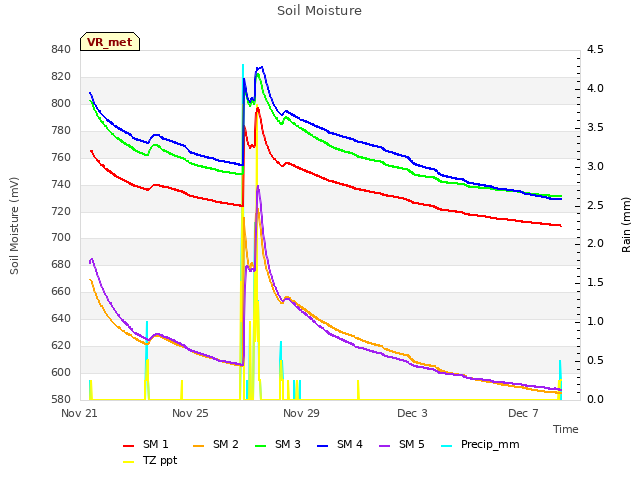Click the 0.0 right axis value
Image resolution: width=640 pixels, height=480 pixels.
[595, 399]
